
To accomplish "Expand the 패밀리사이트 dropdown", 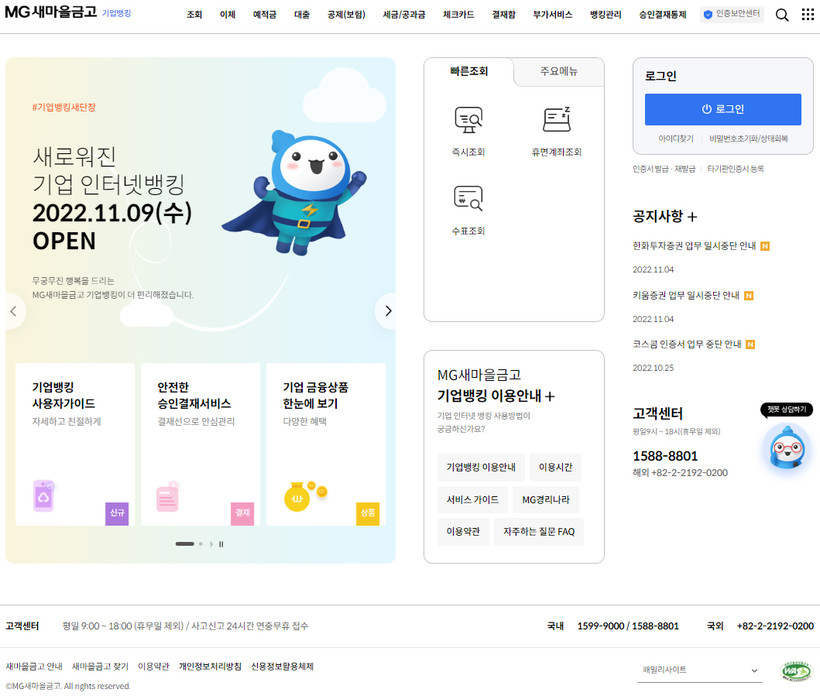I will 701,671.
